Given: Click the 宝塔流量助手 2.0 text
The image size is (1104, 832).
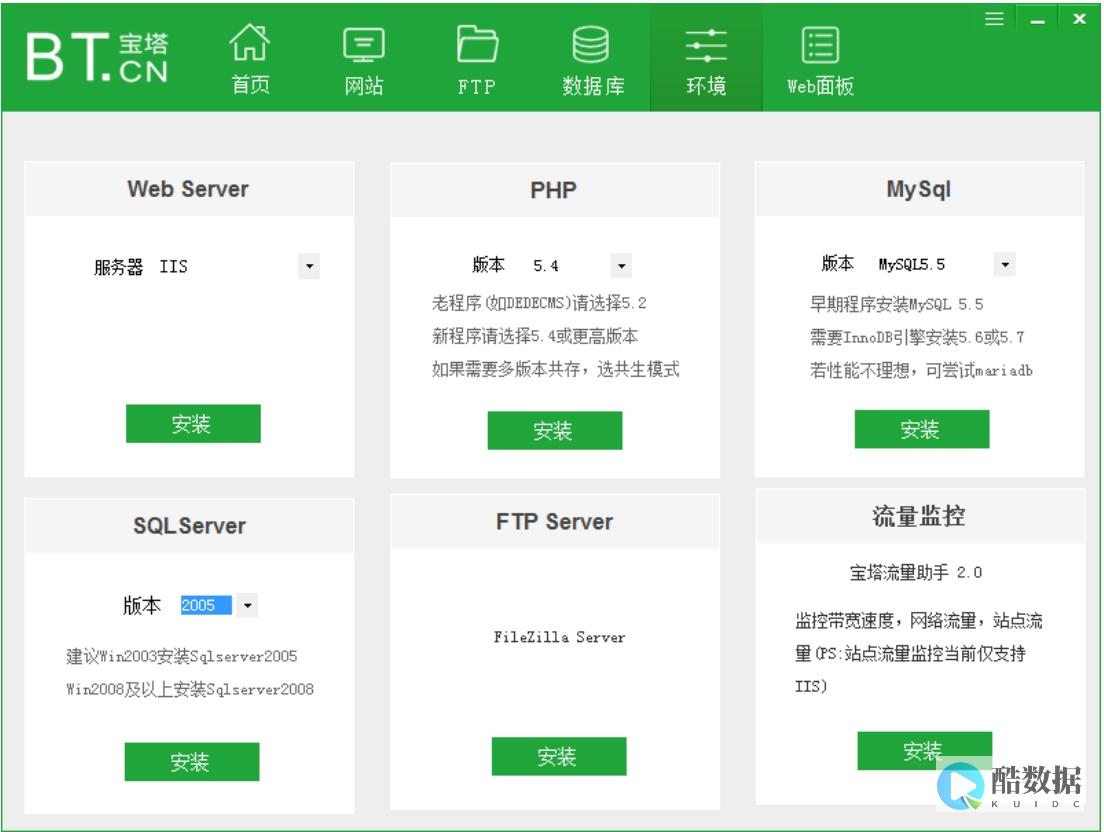Looking at the screenshot, I should pyautogui.click(x=915, y=572).
